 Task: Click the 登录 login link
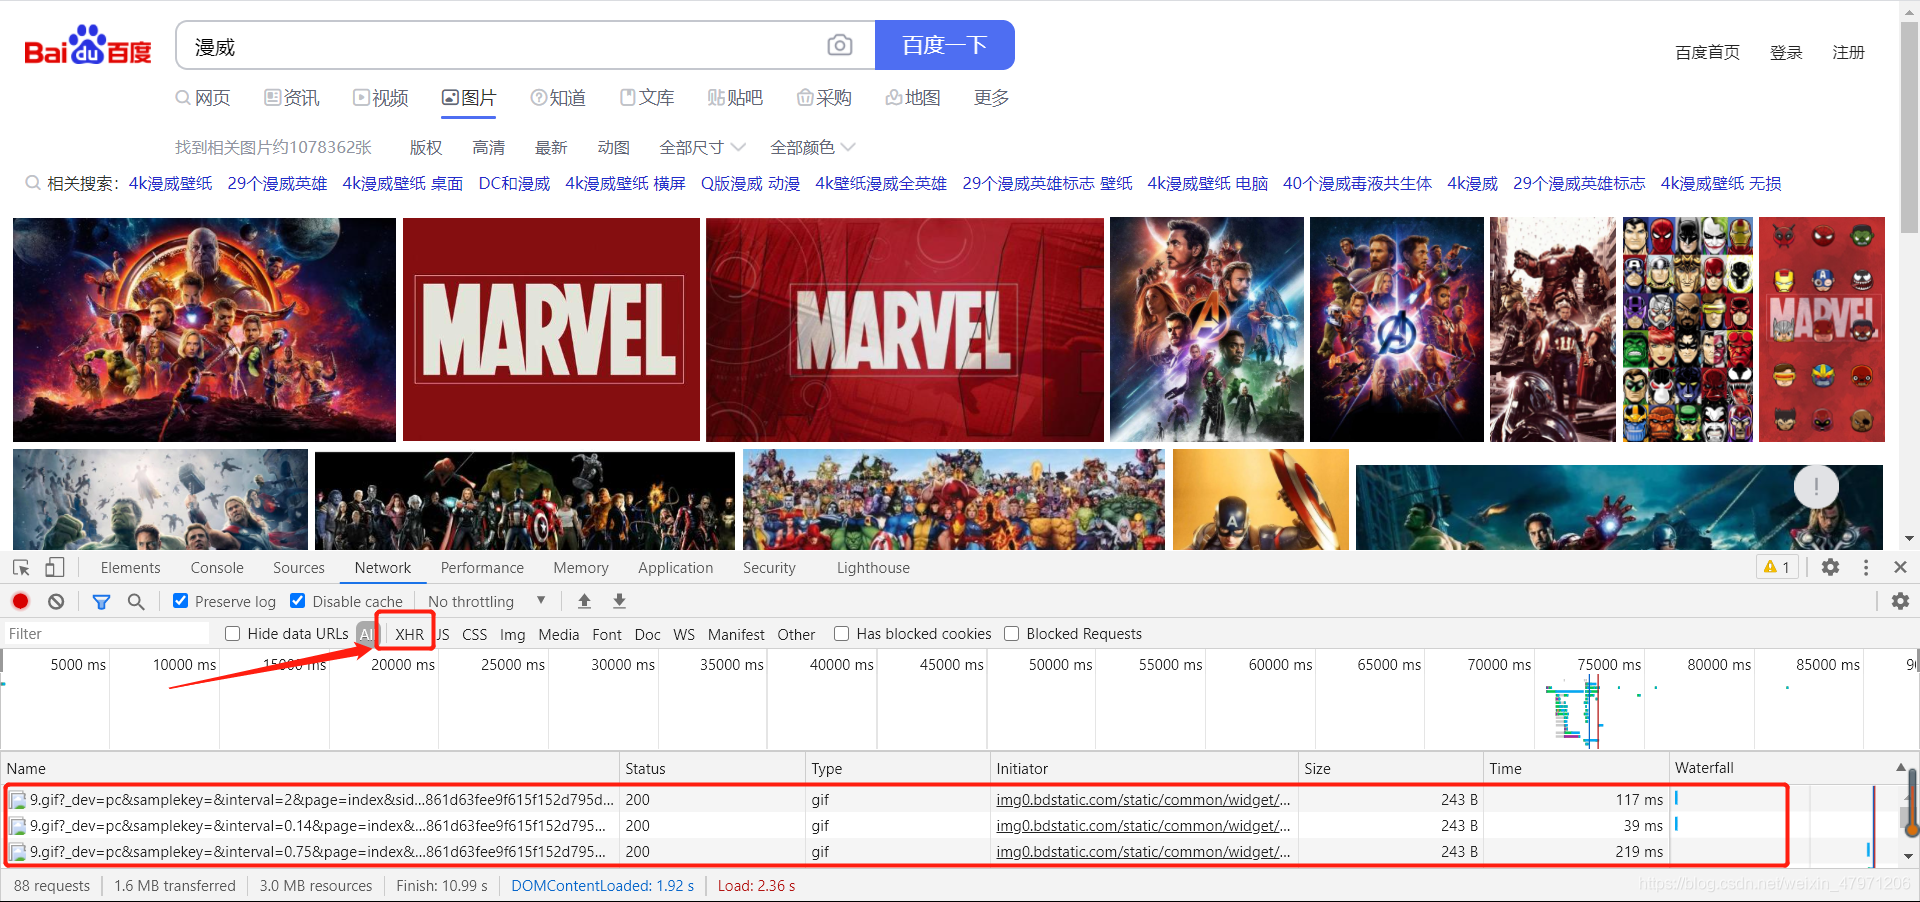coord(1786,52)
